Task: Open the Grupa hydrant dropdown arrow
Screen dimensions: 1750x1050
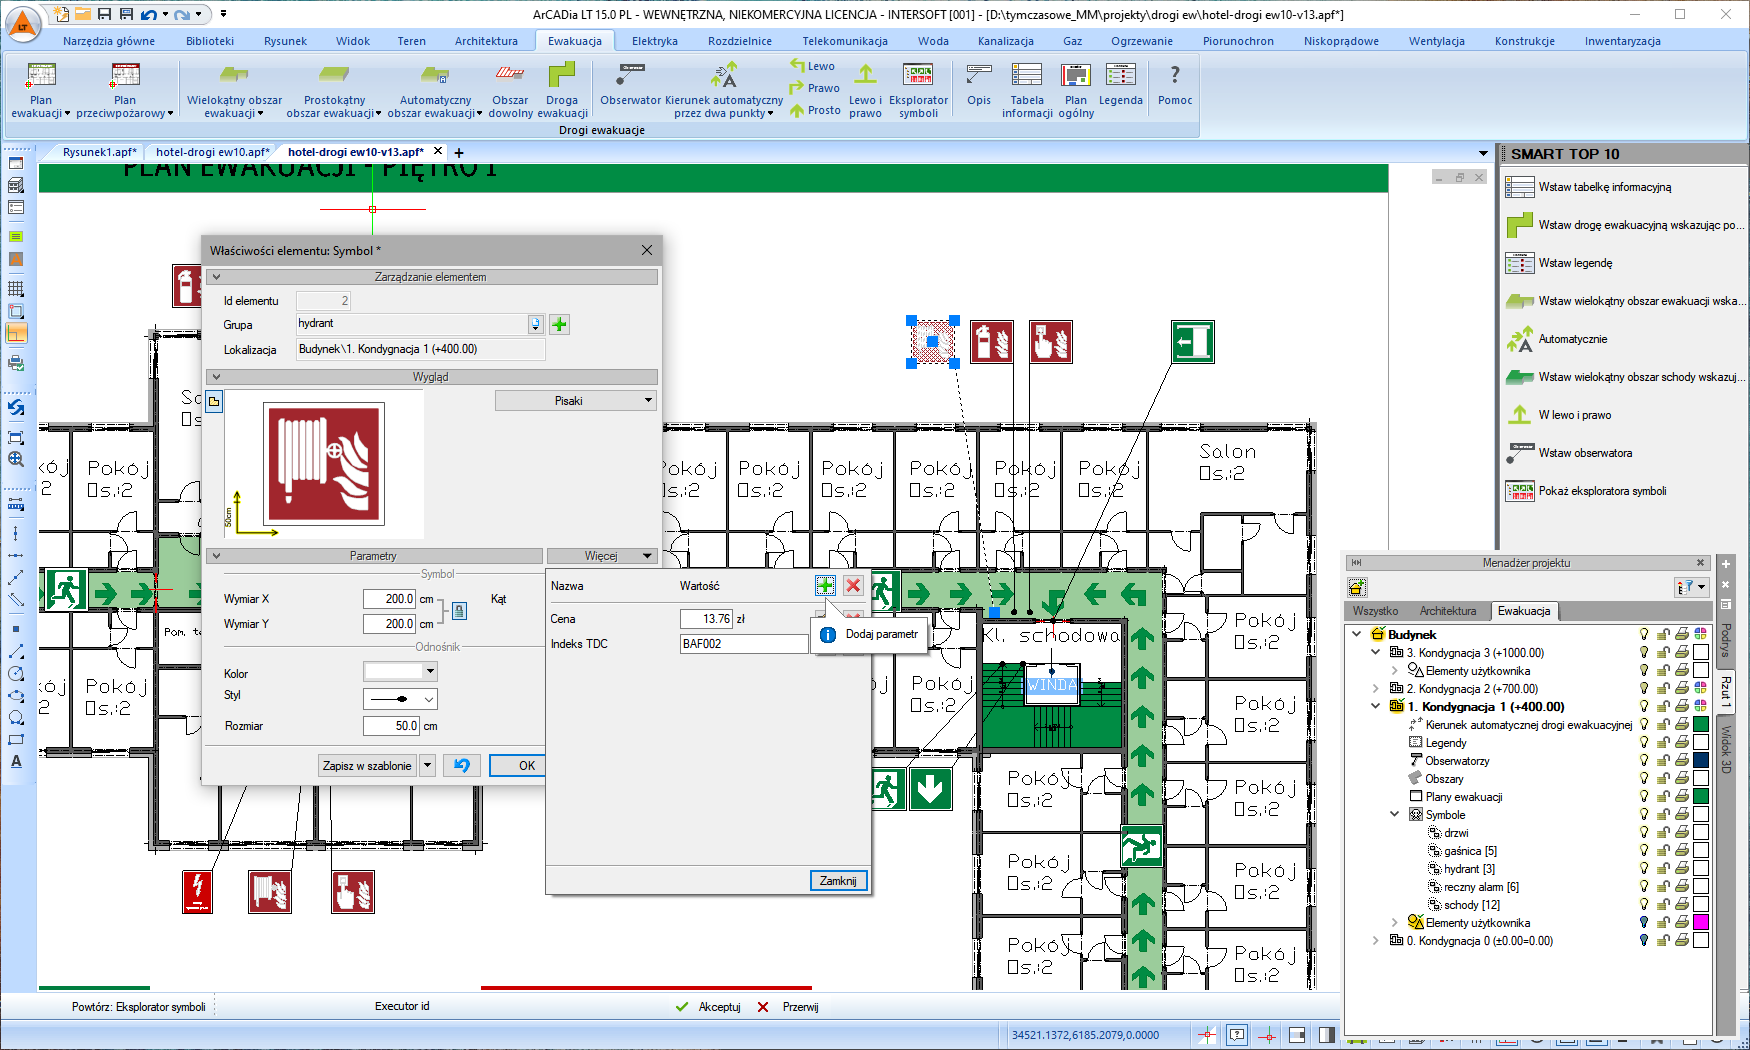Action: [536, 324]
